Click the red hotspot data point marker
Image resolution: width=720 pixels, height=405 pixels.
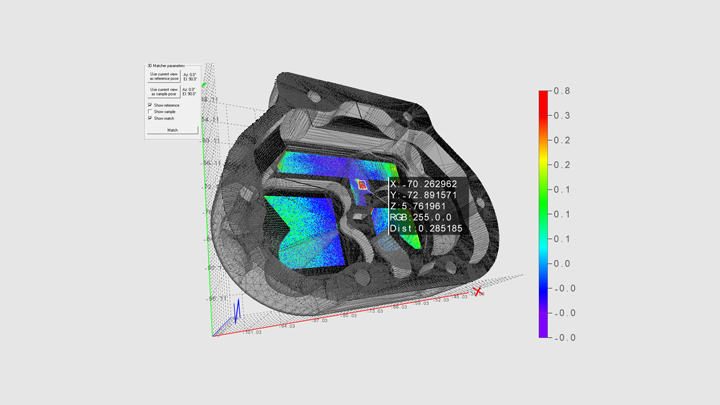click(363, 185)
